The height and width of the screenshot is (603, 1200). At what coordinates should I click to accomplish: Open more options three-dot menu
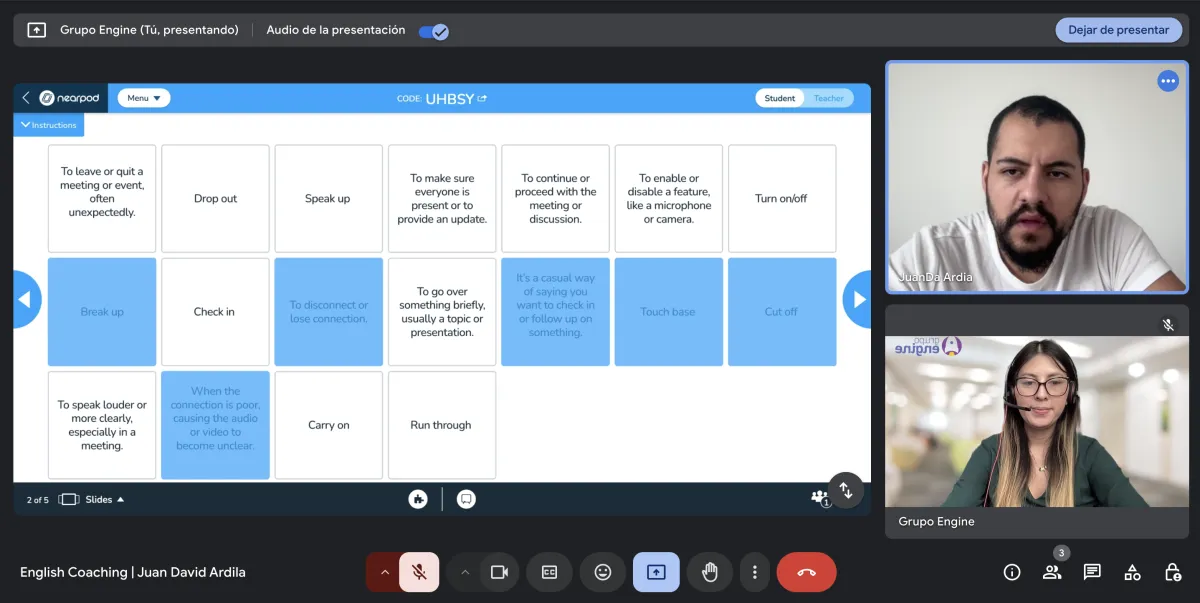(x=755, y=572)
